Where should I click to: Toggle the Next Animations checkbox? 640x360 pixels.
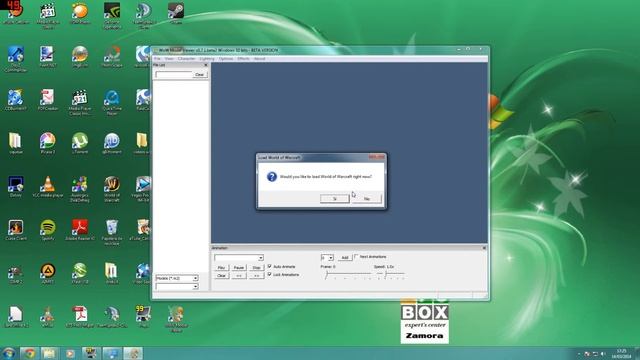(x=356, y=256)
